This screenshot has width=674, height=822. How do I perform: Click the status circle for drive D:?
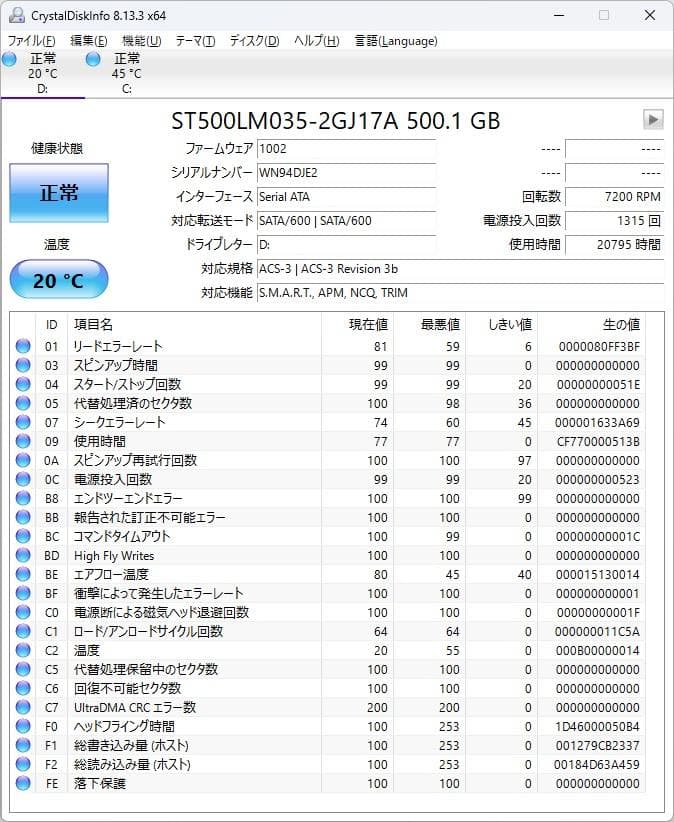(9, 59)
